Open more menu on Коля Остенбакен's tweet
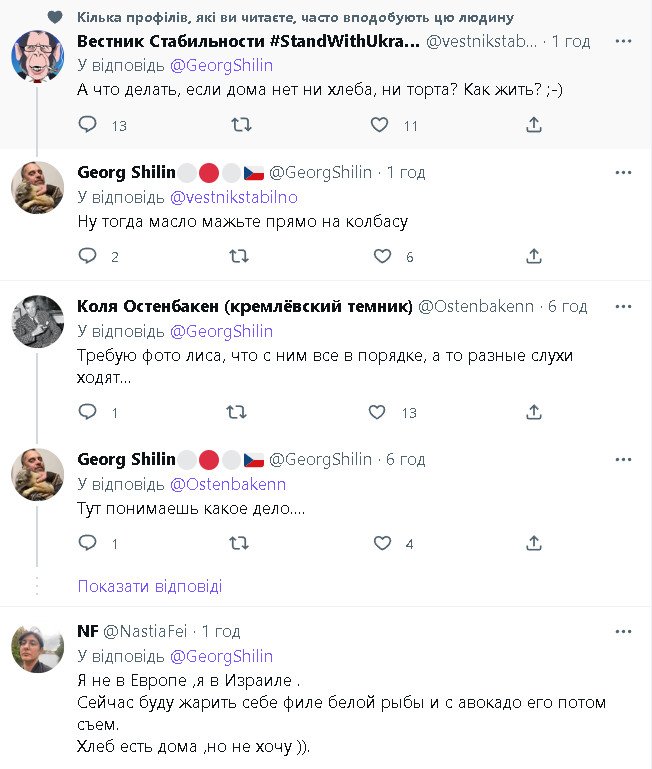Viewport: 652px width, 769px height. pos(623,305)
